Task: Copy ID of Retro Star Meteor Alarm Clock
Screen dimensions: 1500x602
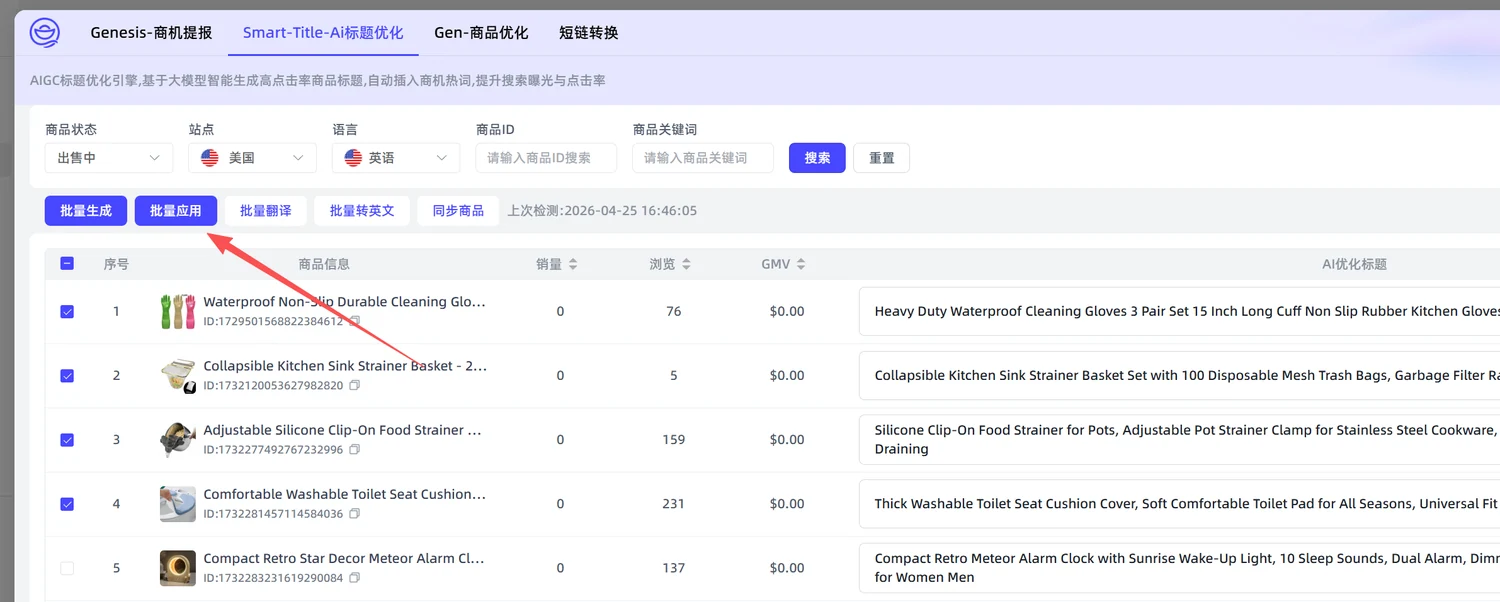Action: click(x=354, y=578)
